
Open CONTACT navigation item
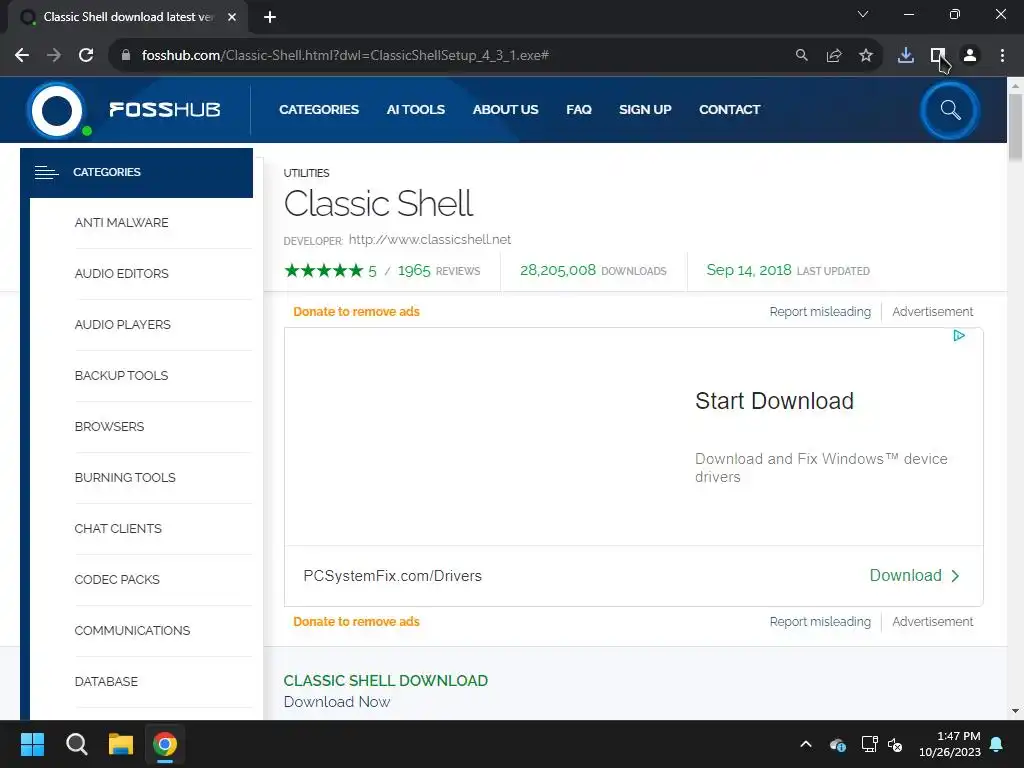[x=729, y=110]
